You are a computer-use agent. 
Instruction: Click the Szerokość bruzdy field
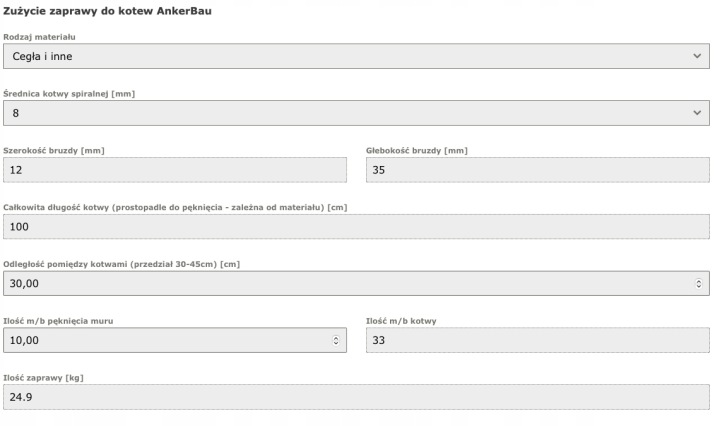point(175,170)
